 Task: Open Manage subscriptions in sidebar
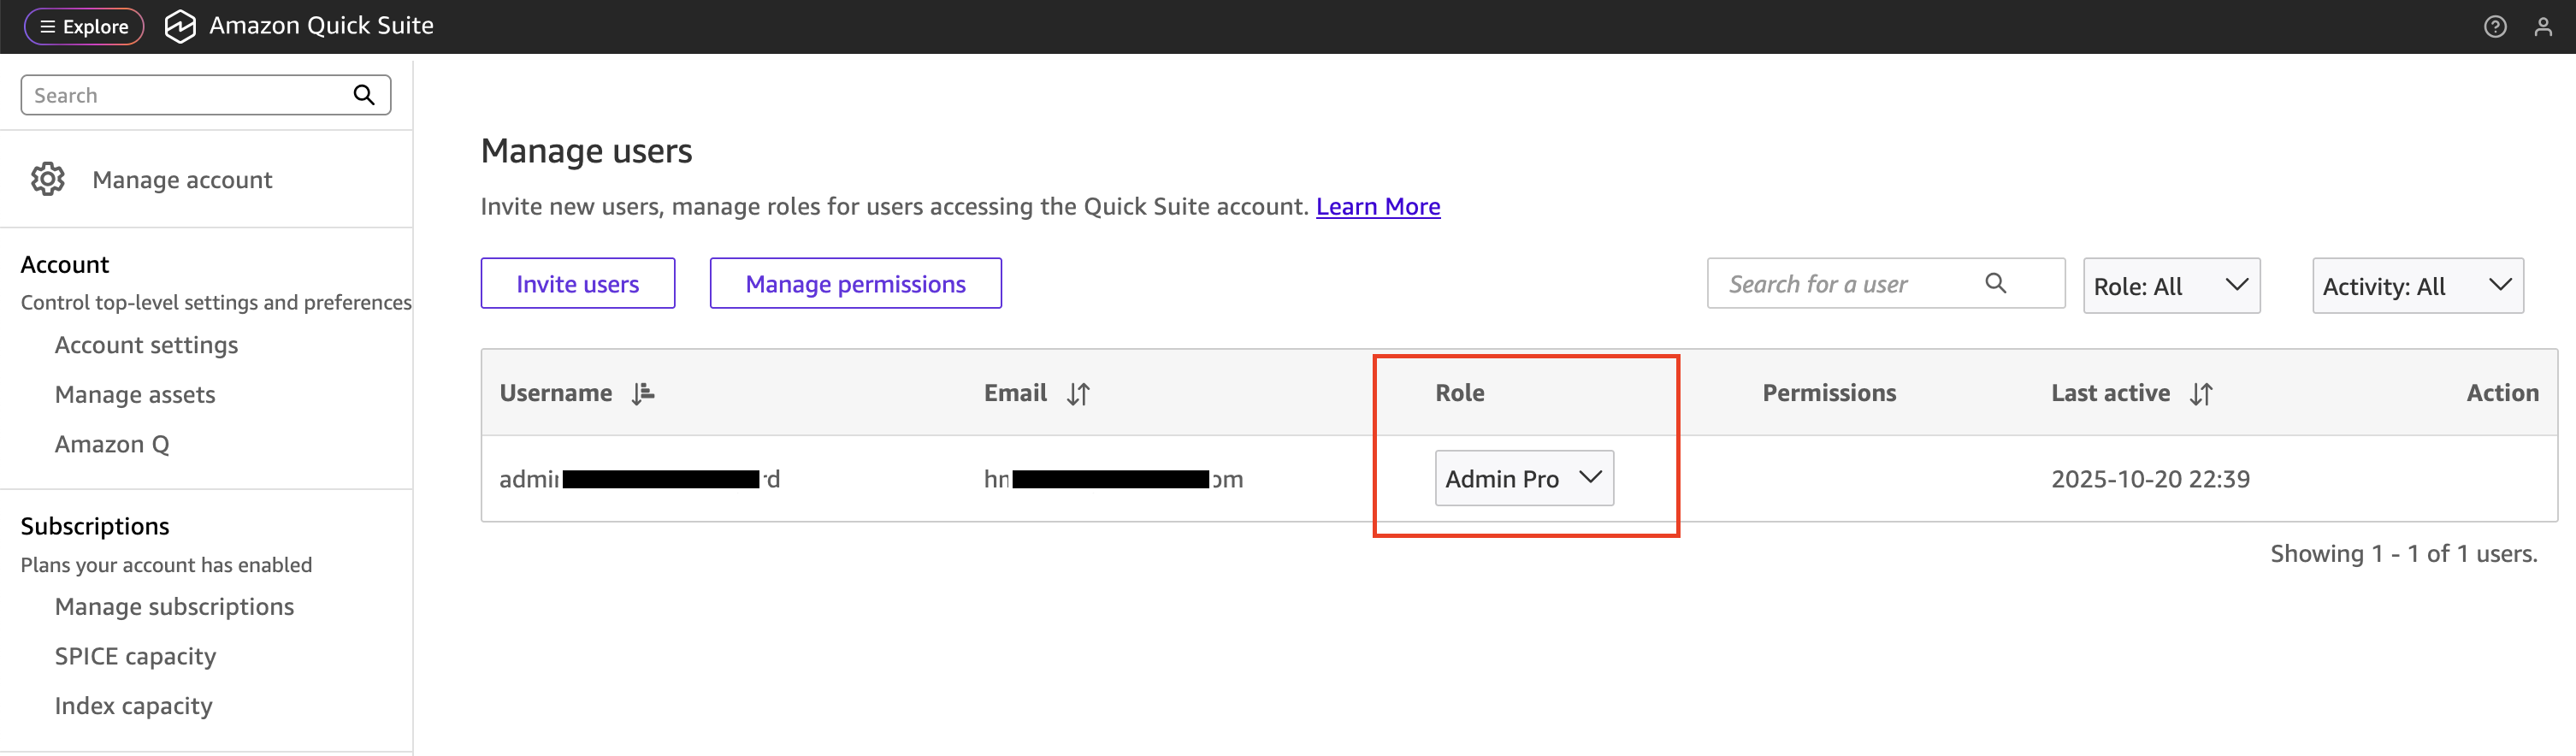(x=174, y=607)
